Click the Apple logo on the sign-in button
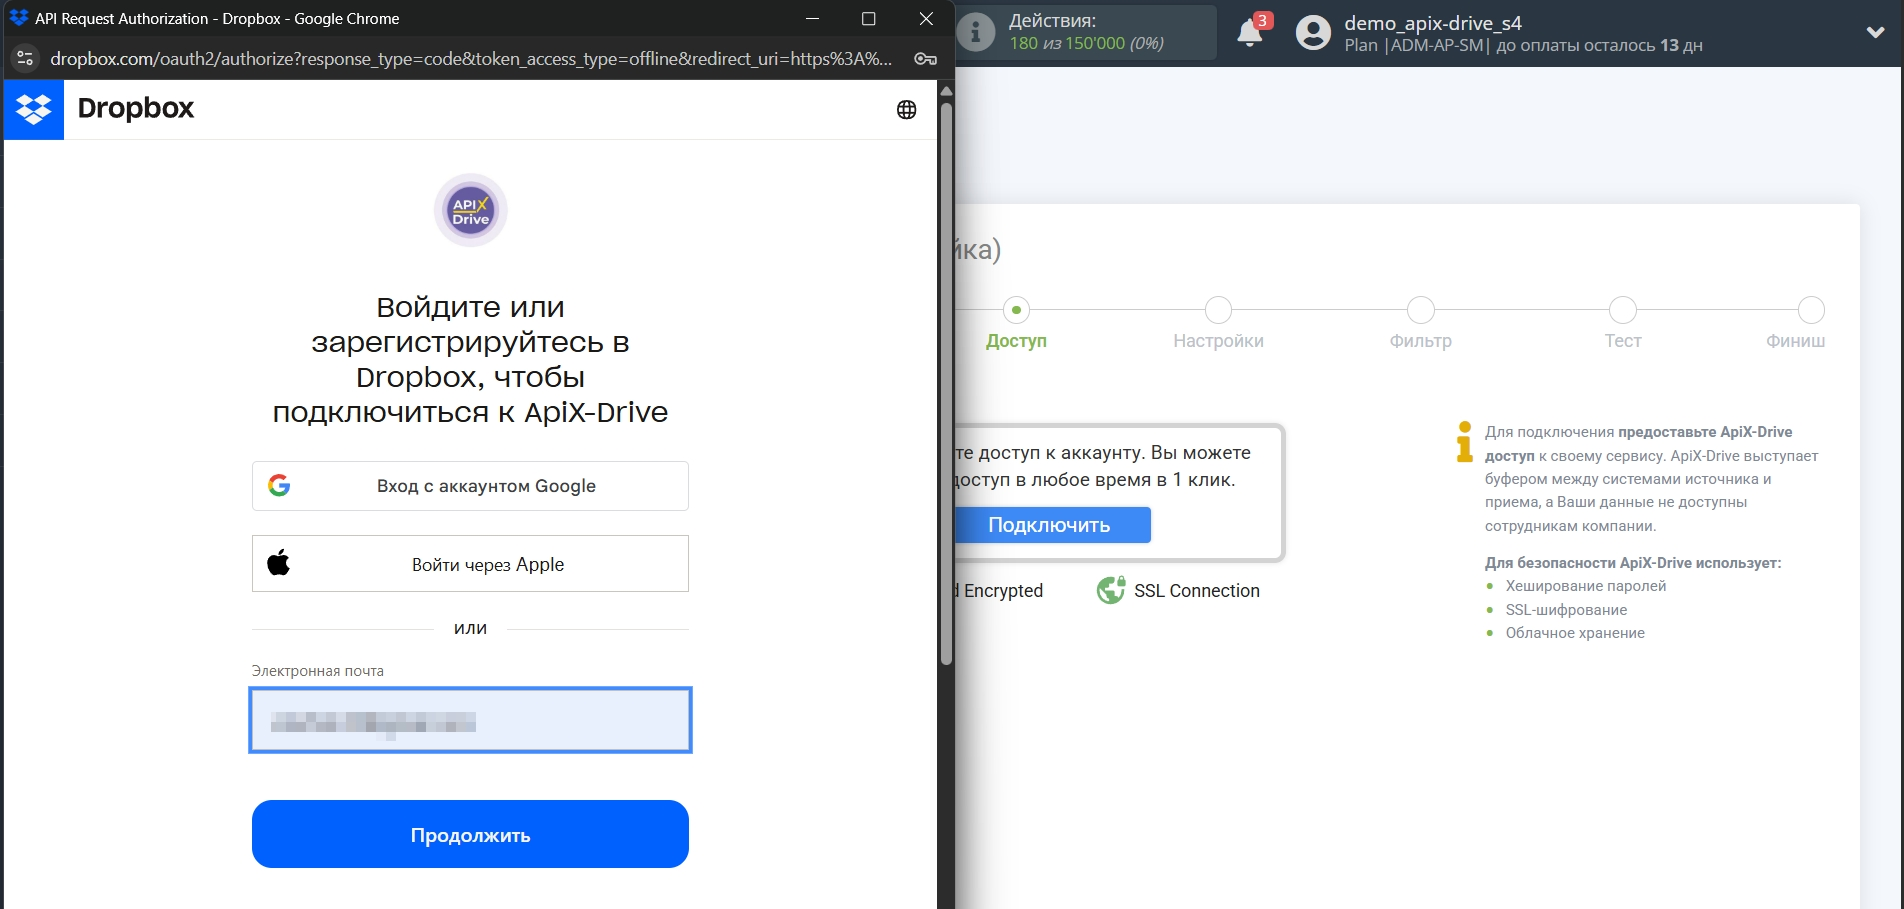Image resolution: width=1904 pixels, height=909 pixels. 281,562
